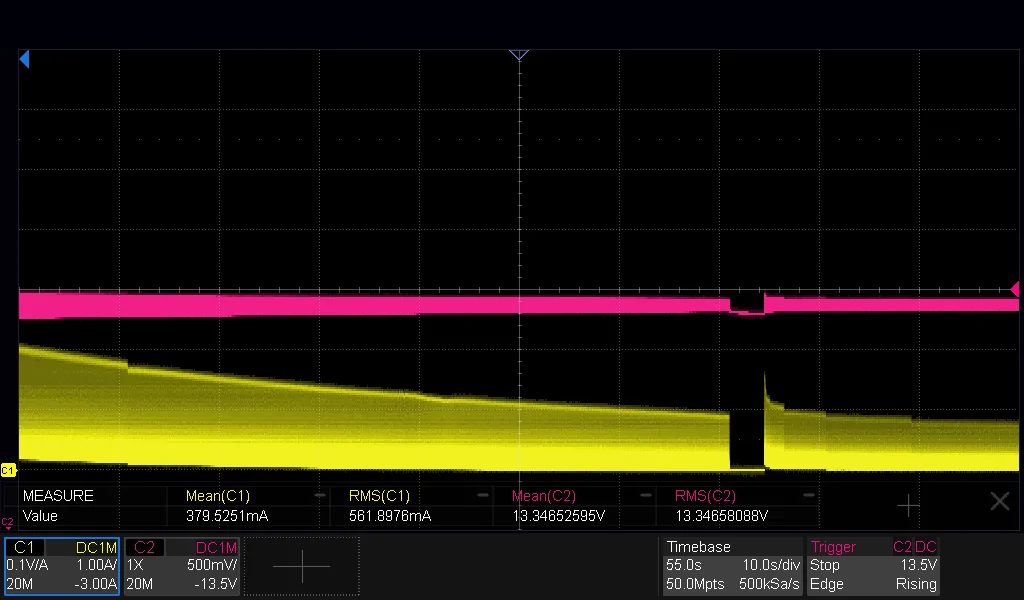This screenshot has height=600, width=1024.
Task: Click the trigger Edge type label
Action: tap(827, 584)
